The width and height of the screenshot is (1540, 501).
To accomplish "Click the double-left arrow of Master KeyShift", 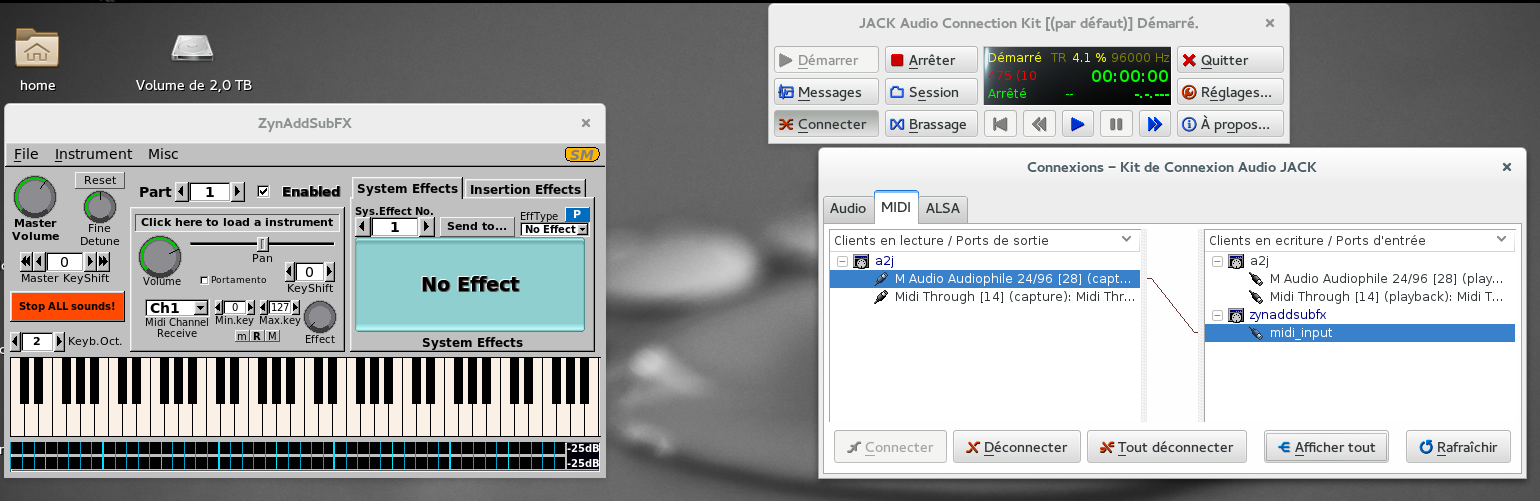I will 27,262.
